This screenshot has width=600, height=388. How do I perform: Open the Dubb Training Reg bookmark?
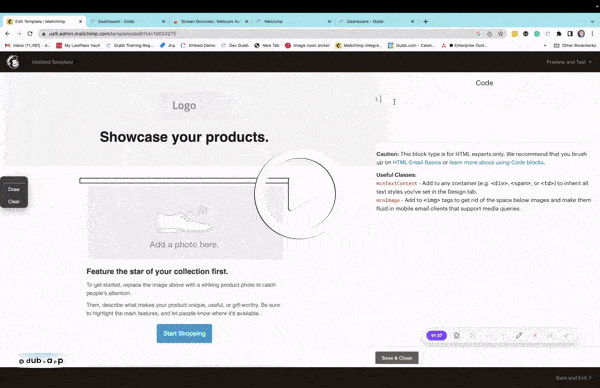(x=130, y=45)
